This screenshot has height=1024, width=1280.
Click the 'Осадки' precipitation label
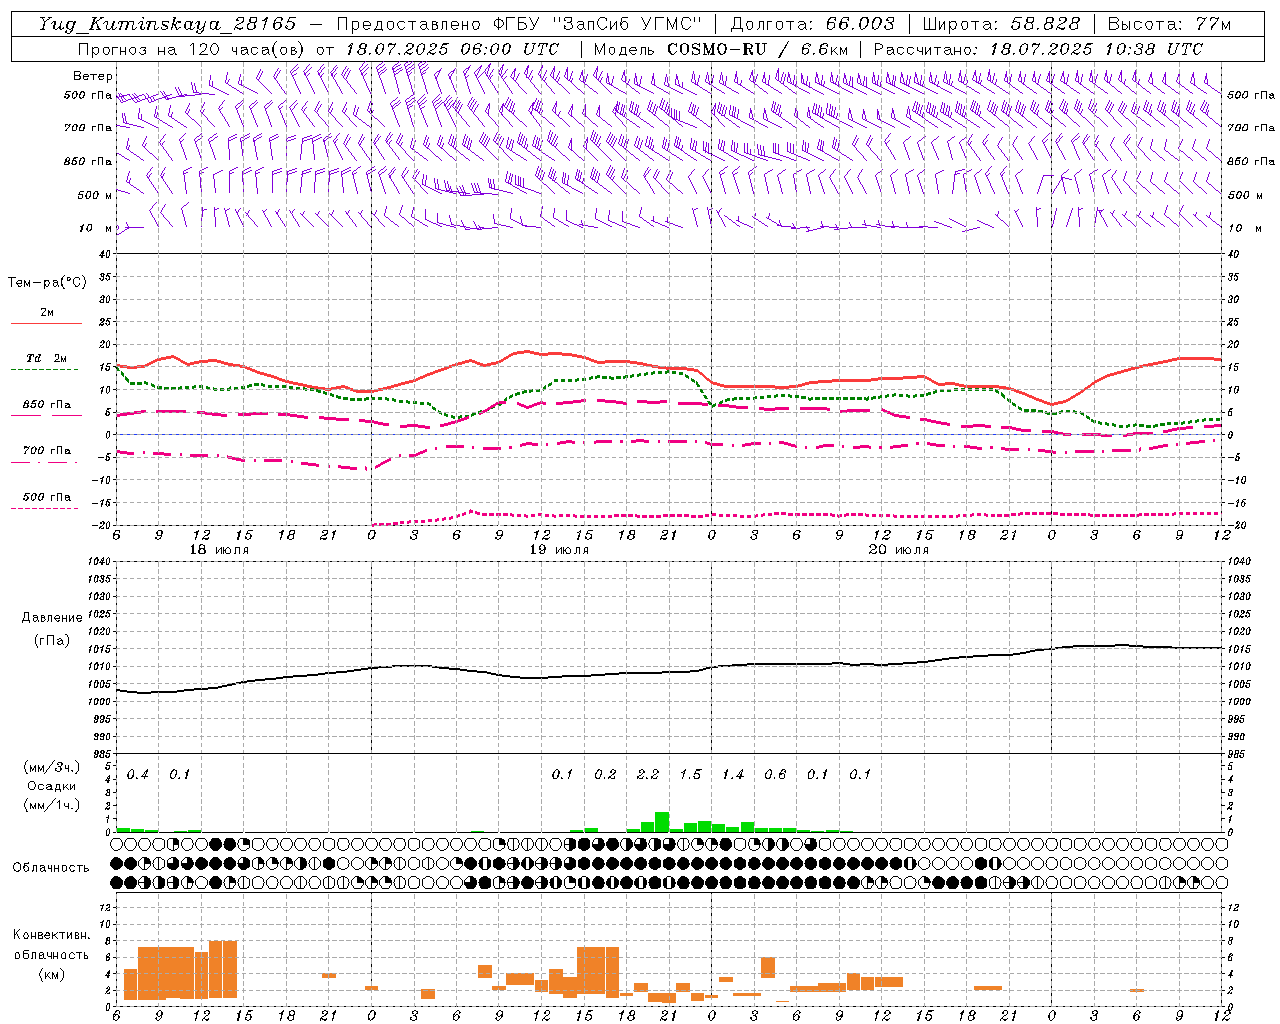click(x=52, y=786)
